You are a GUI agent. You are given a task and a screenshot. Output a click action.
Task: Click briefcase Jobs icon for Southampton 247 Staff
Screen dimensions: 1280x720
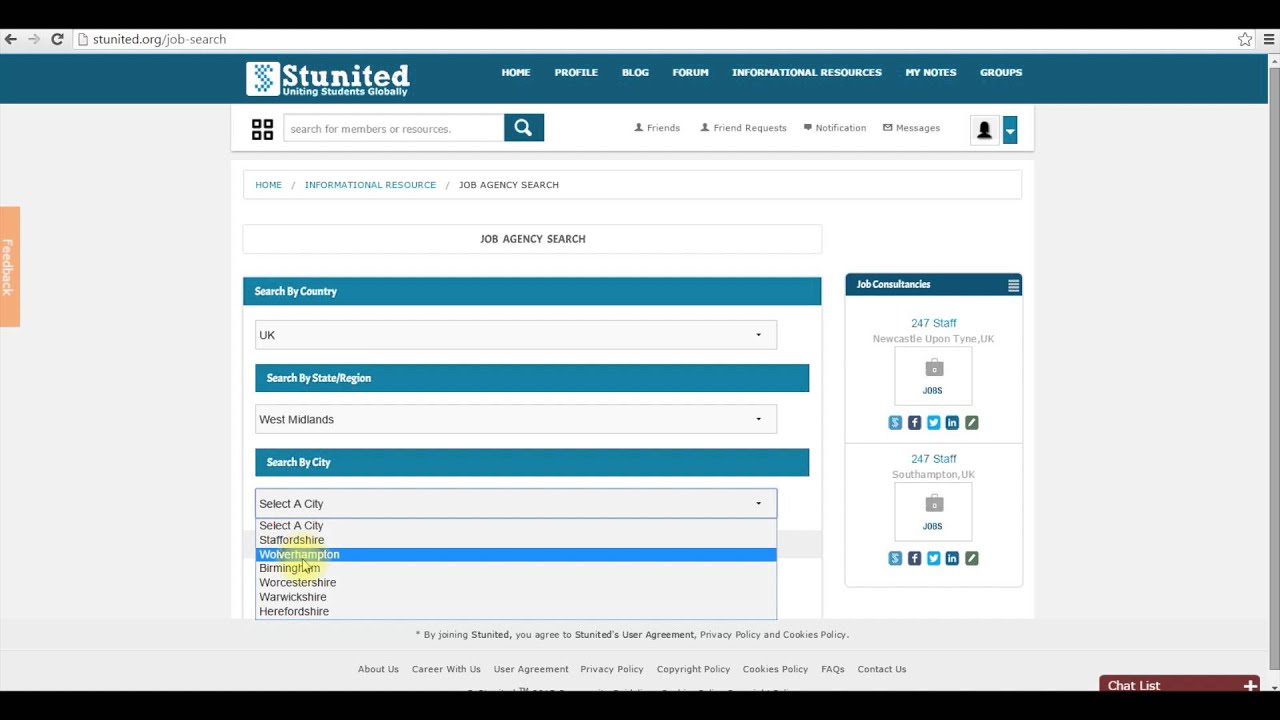[933, 511]
